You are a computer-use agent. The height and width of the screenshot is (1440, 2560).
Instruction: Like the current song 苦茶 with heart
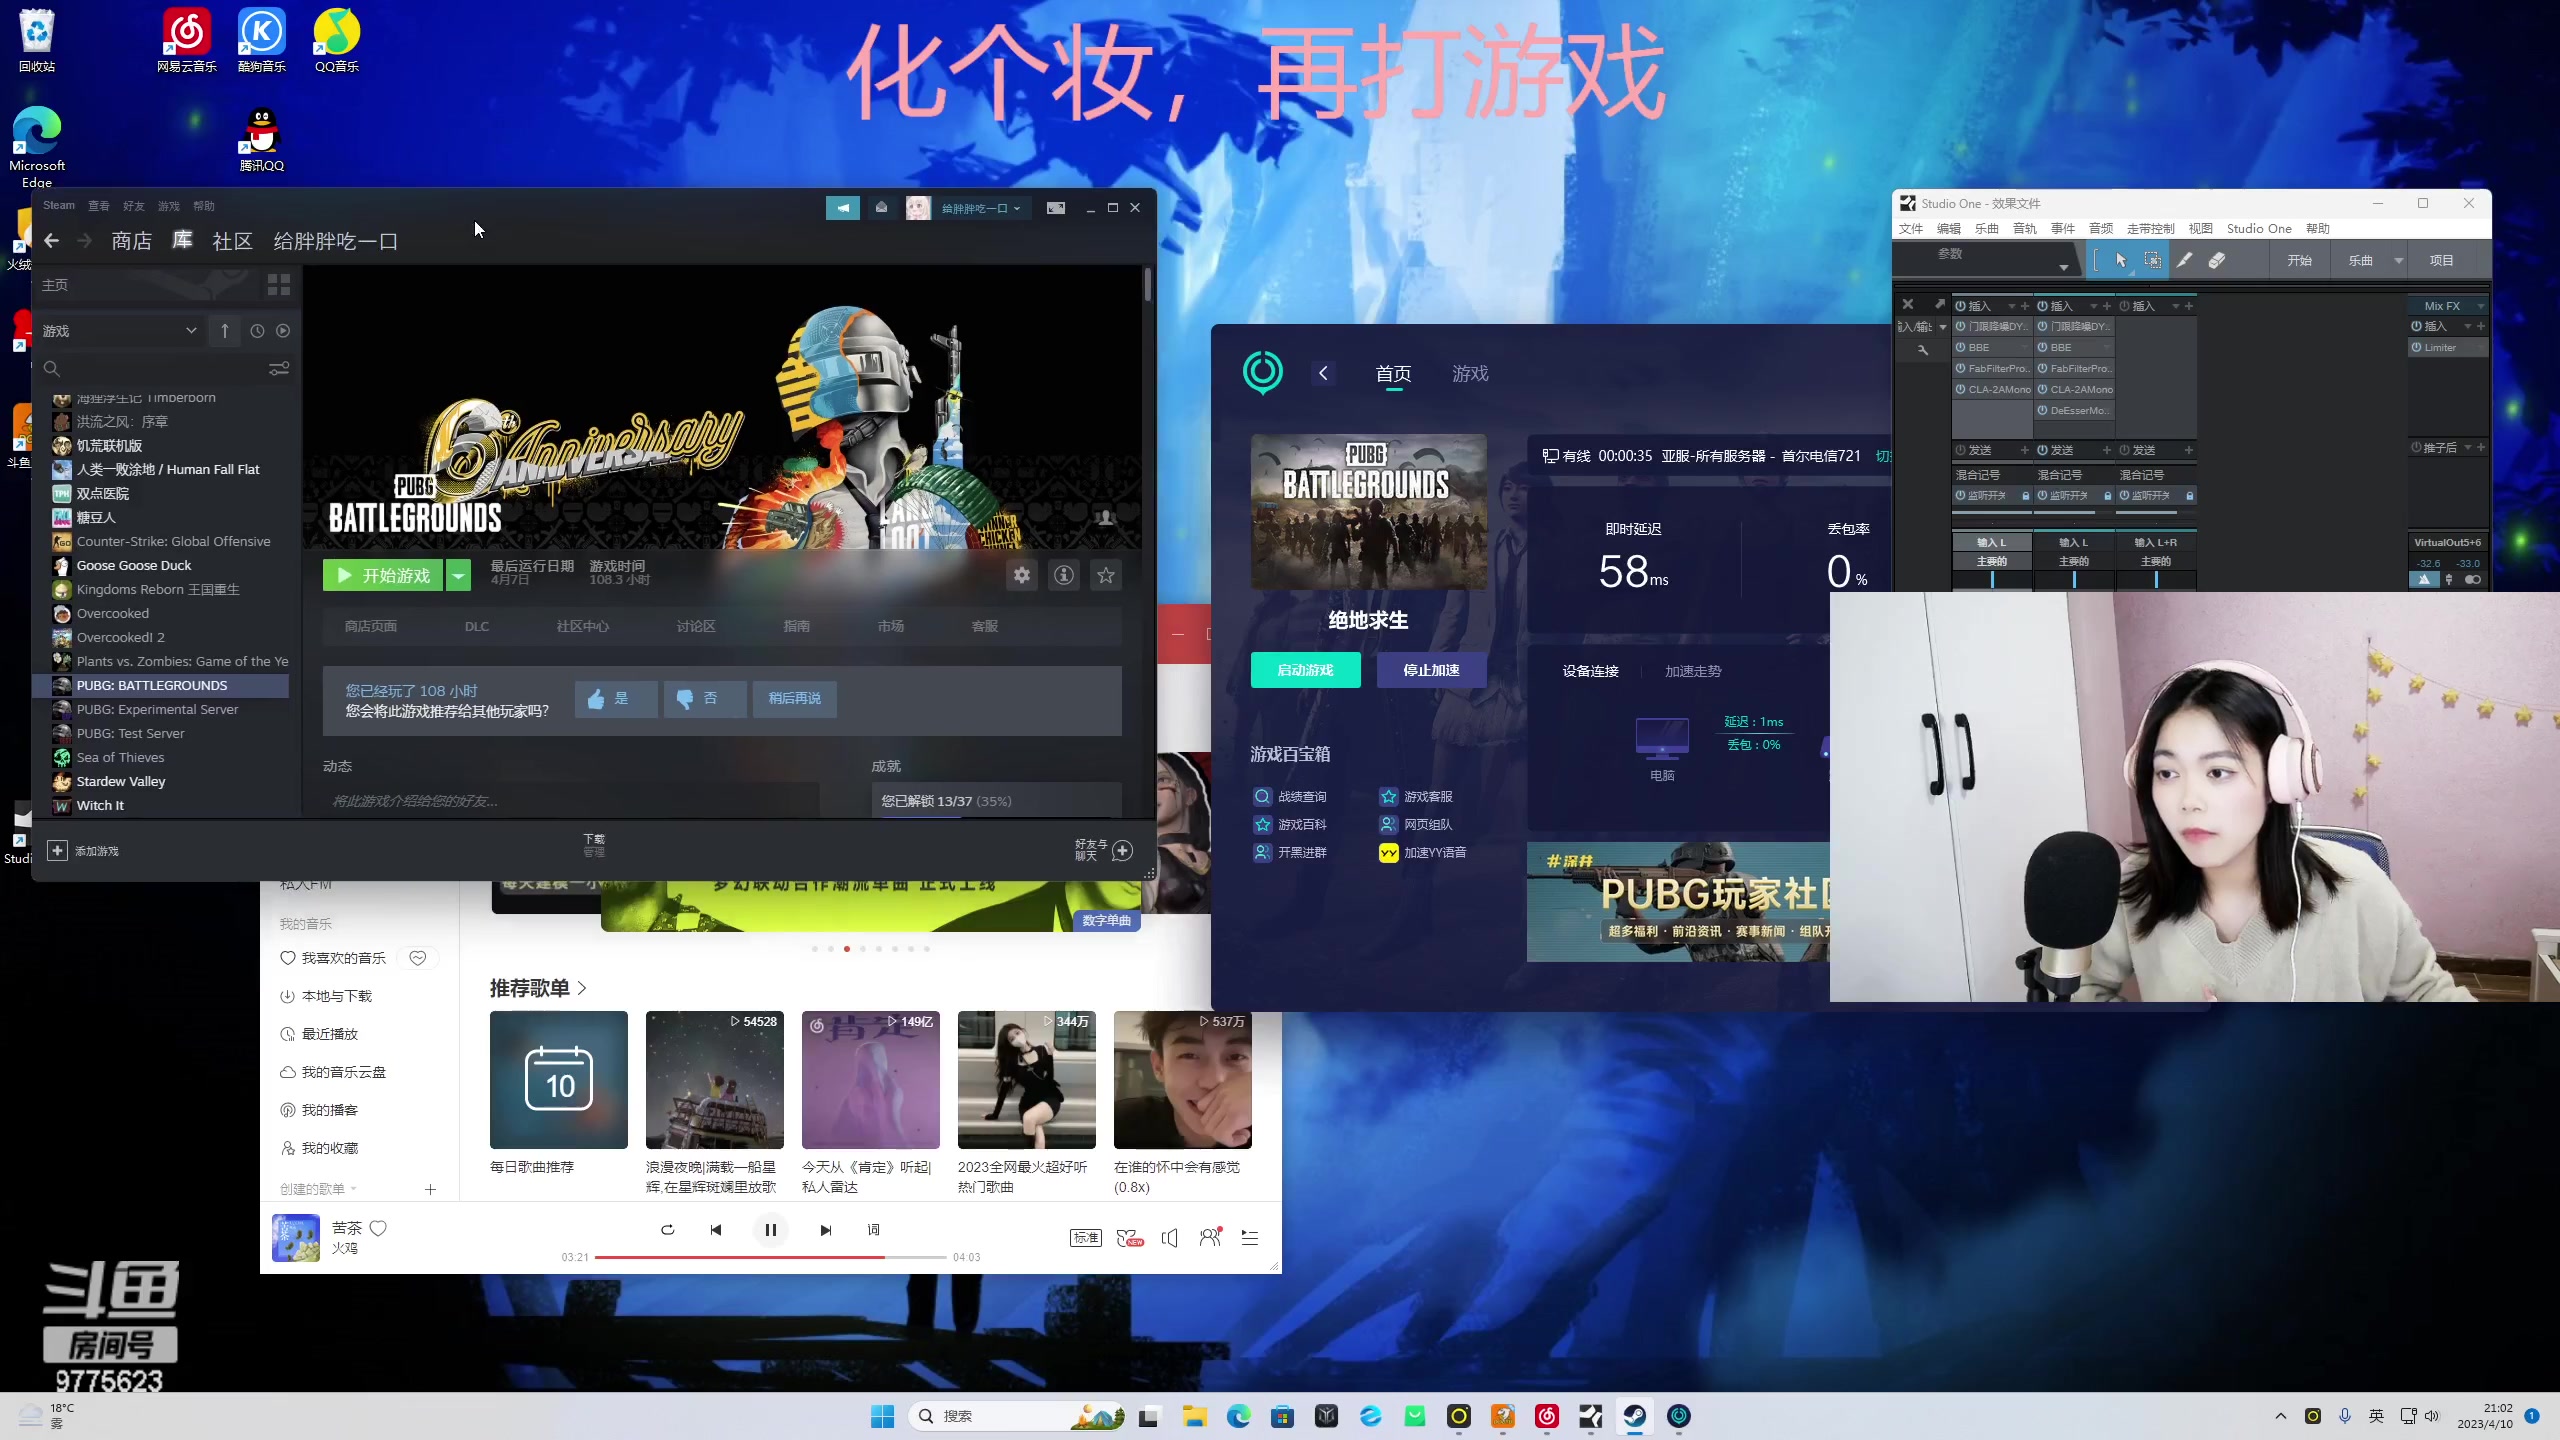378,1228
